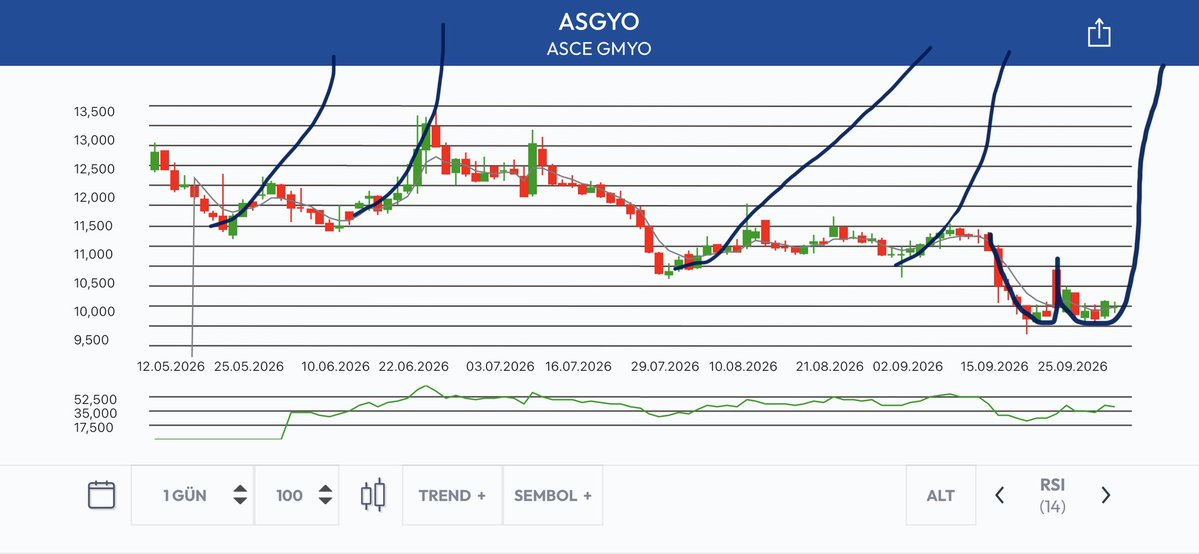Select the 15.09.2026 date axis label

(995, 367)
